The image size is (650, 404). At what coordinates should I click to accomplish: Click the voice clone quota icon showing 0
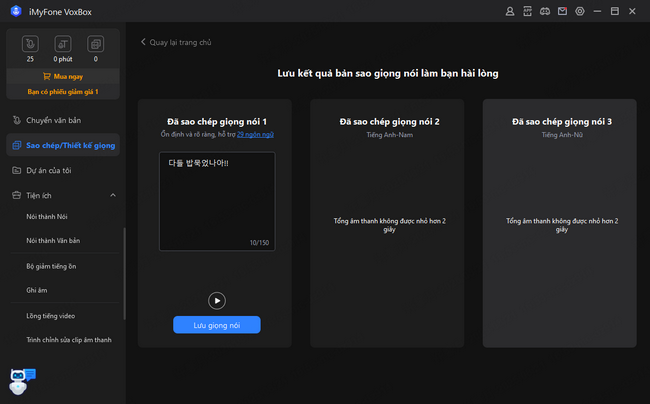point(95,44)
